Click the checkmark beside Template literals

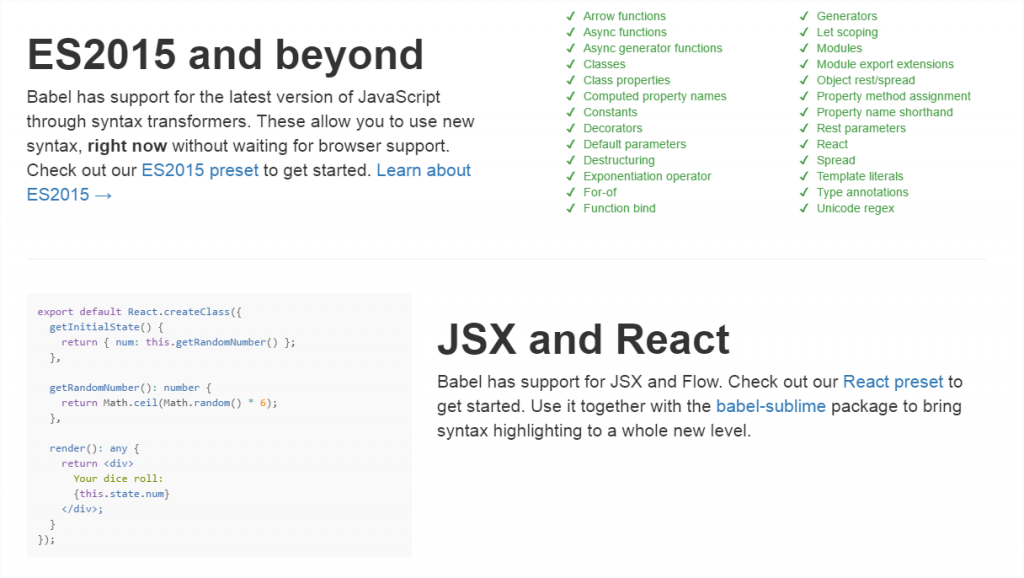coord(804,176)
